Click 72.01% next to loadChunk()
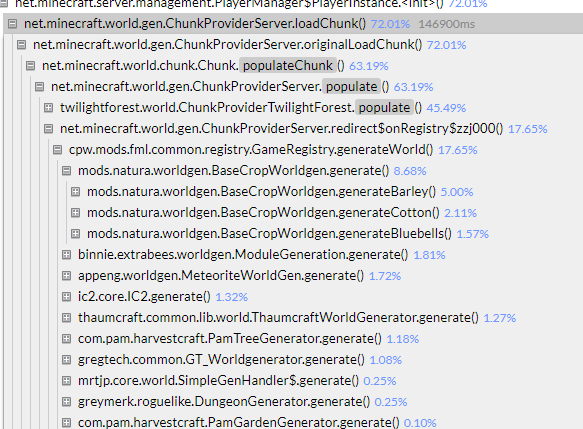 [x=390, y=24]
